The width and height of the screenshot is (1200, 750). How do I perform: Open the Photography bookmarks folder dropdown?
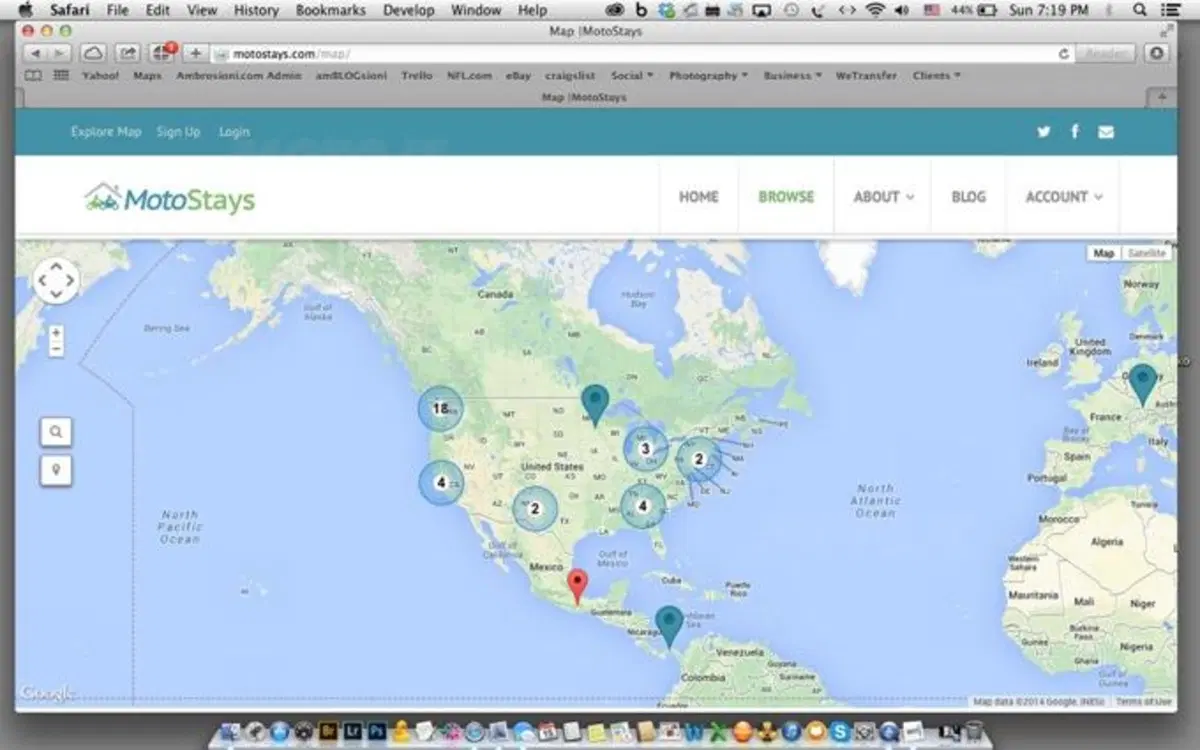[708, 76]
